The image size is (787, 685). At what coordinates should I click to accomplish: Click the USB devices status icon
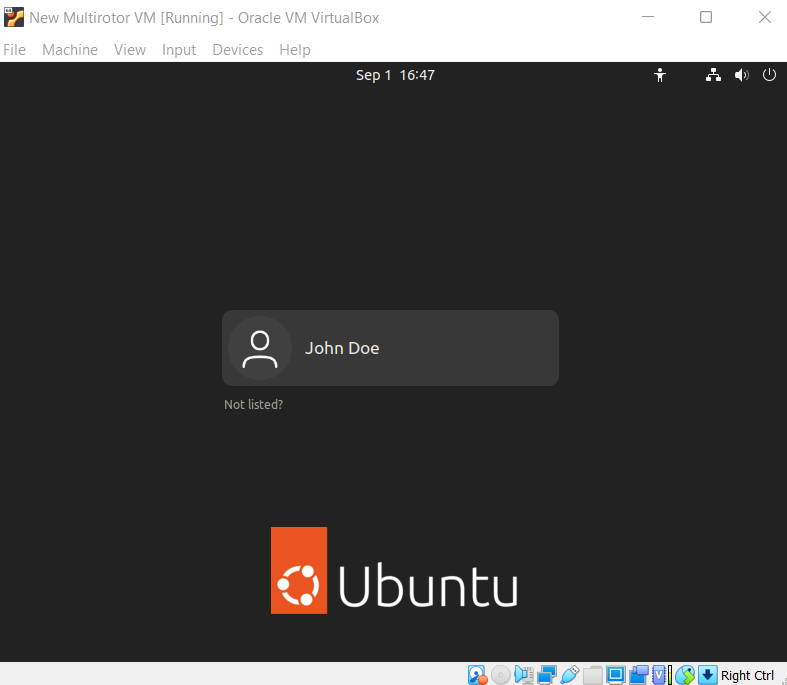coord(570,675)
